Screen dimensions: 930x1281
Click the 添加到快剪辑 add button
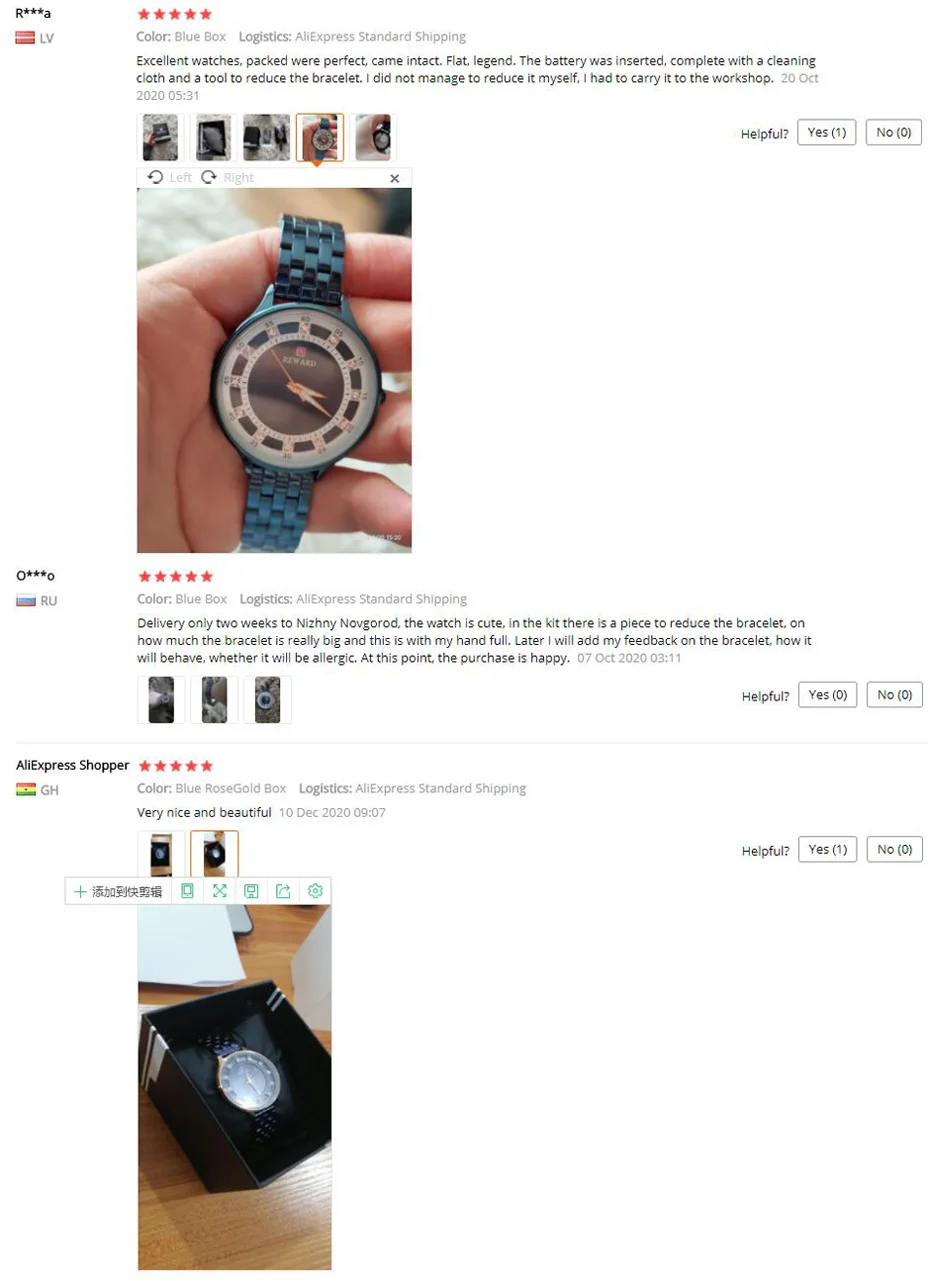click(118, 891)
